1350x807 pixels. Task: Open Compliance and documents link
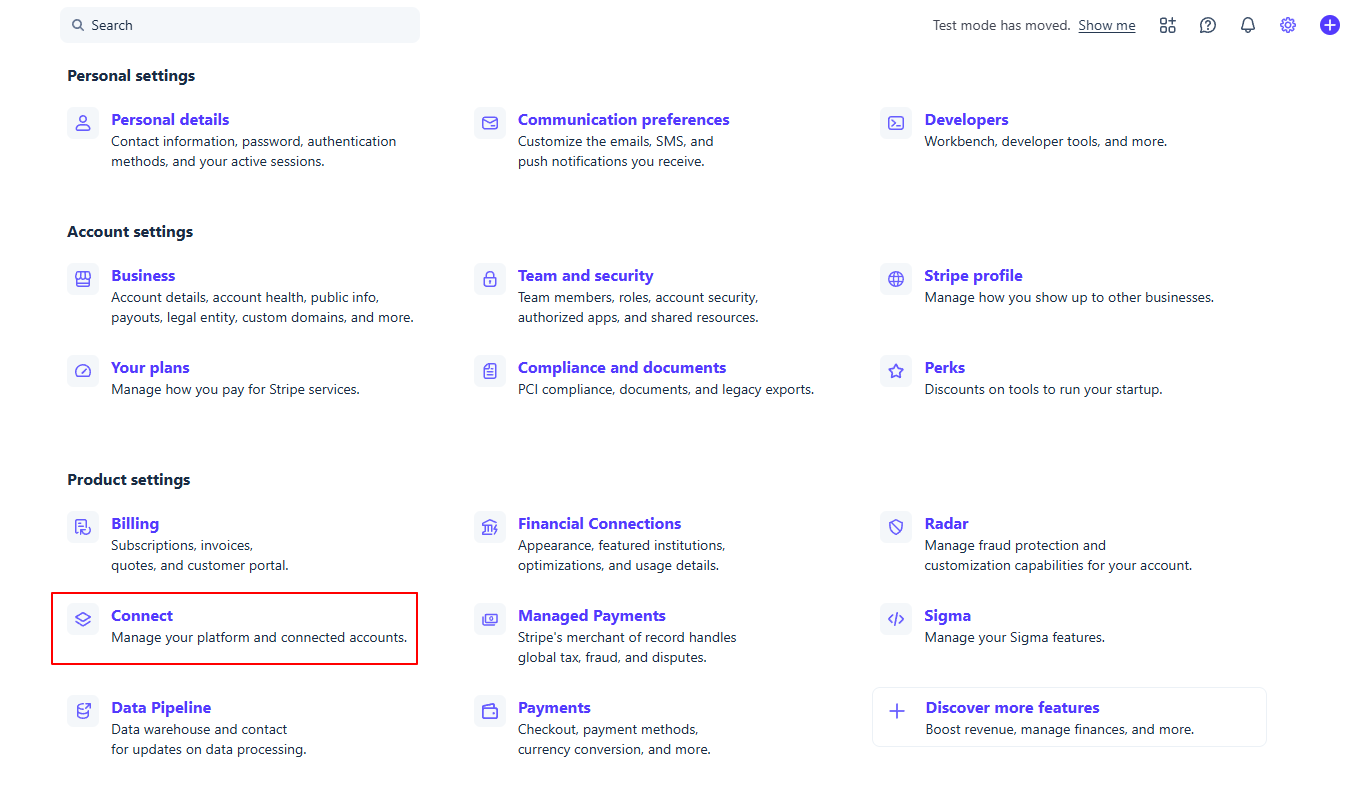[621, 368]
